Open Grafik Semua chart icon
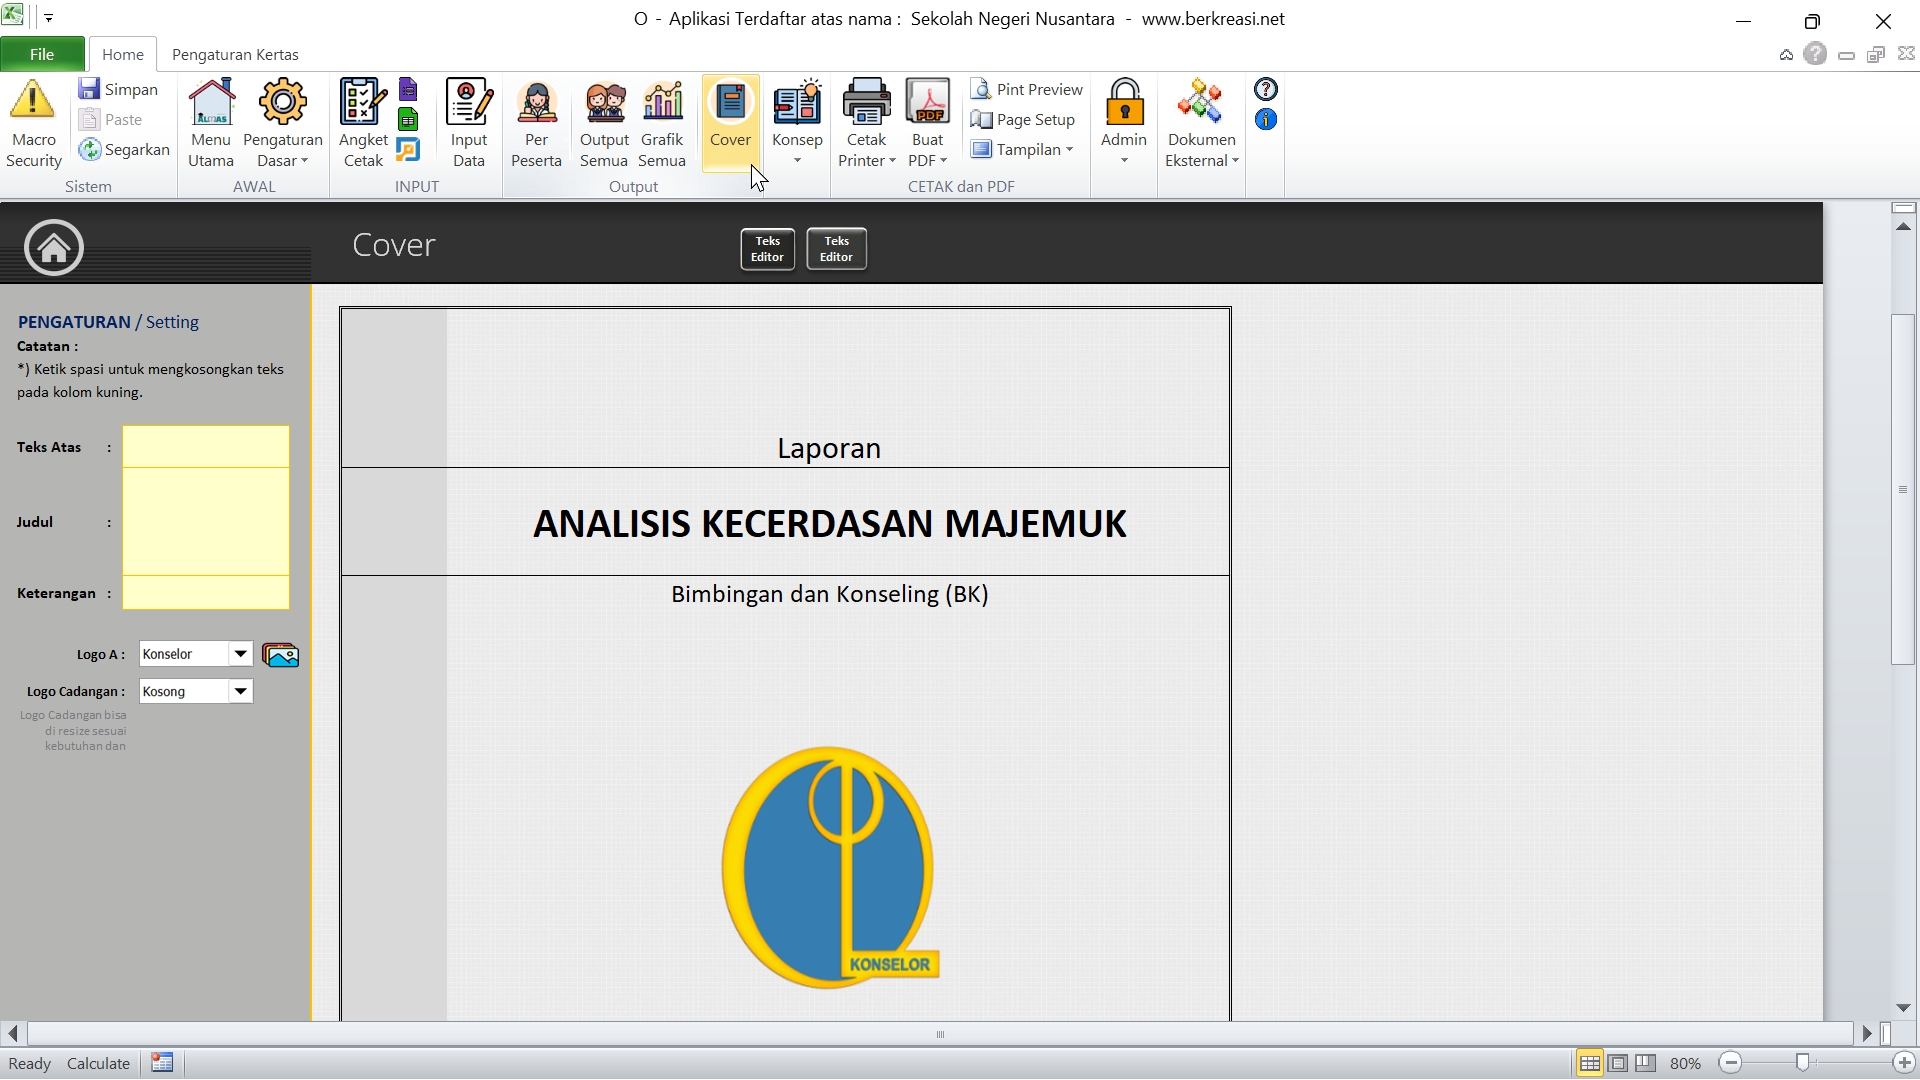The height and width of the screenshot is (1080, 1920). pos(662,101)
